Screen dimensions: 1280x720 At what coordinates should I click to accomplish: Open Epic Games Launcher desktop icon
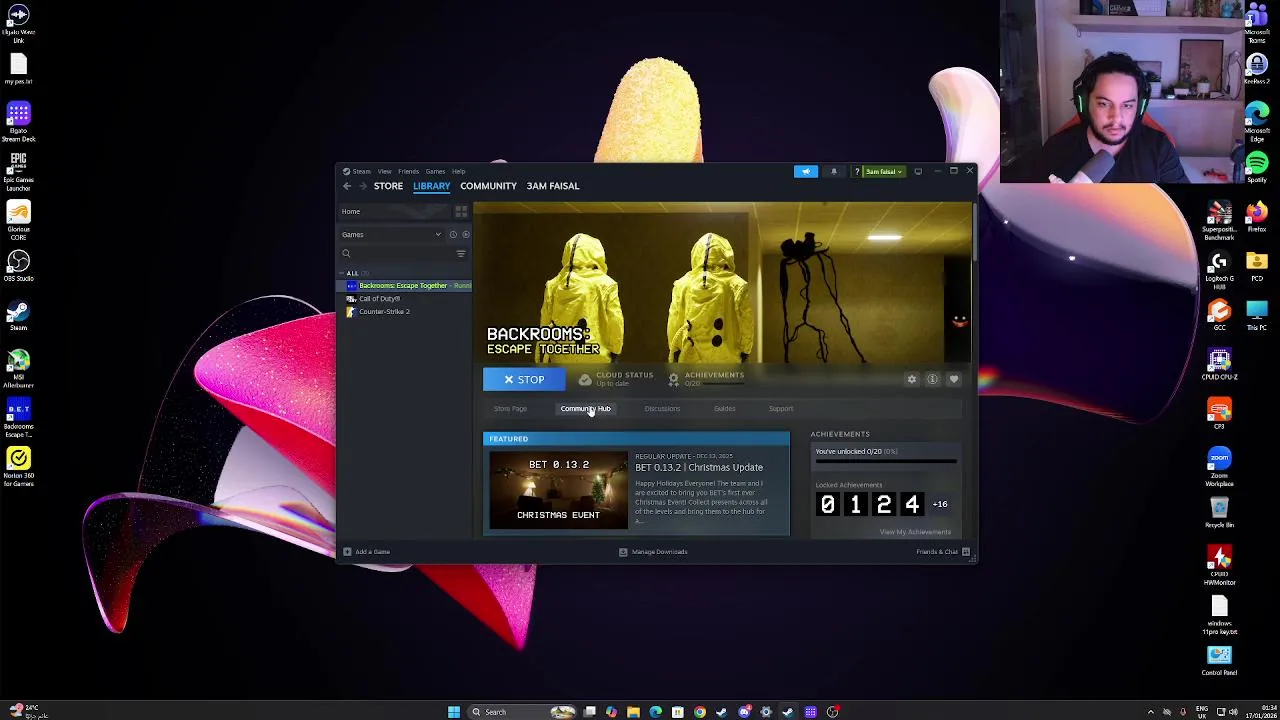click(18, 172)
